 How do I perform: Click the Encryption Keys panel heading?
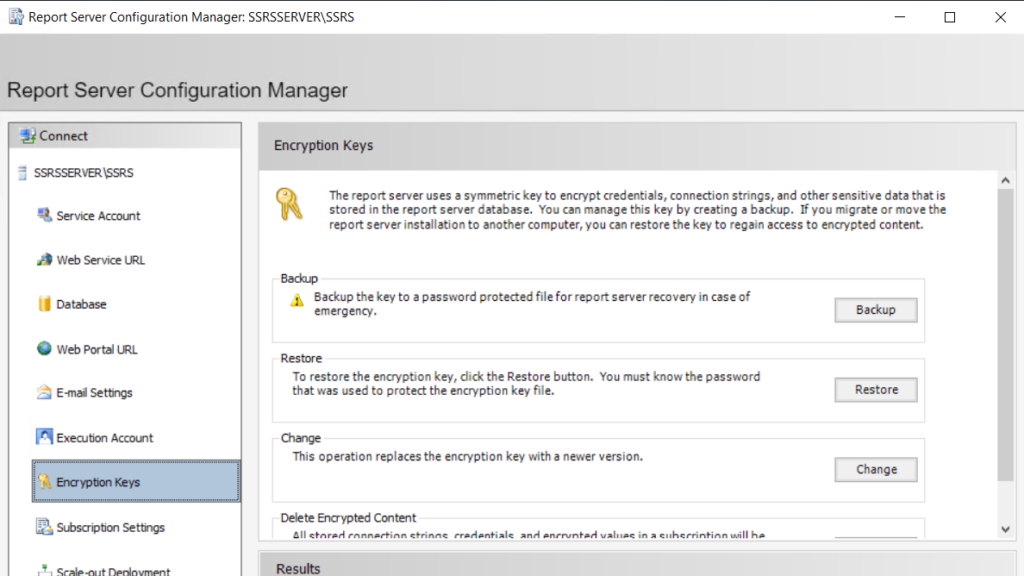point(323,146)
